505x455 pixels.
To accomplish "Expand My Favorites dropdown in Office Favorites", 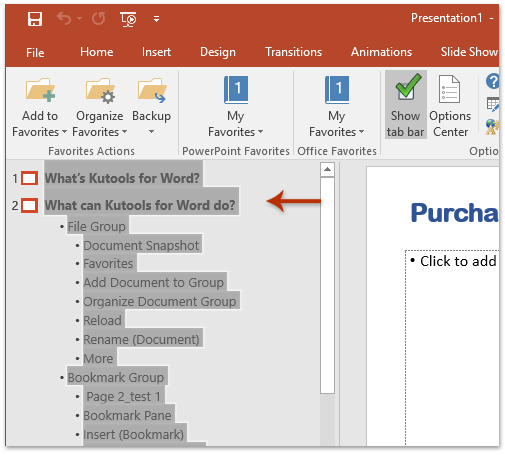I will (361, 132).
